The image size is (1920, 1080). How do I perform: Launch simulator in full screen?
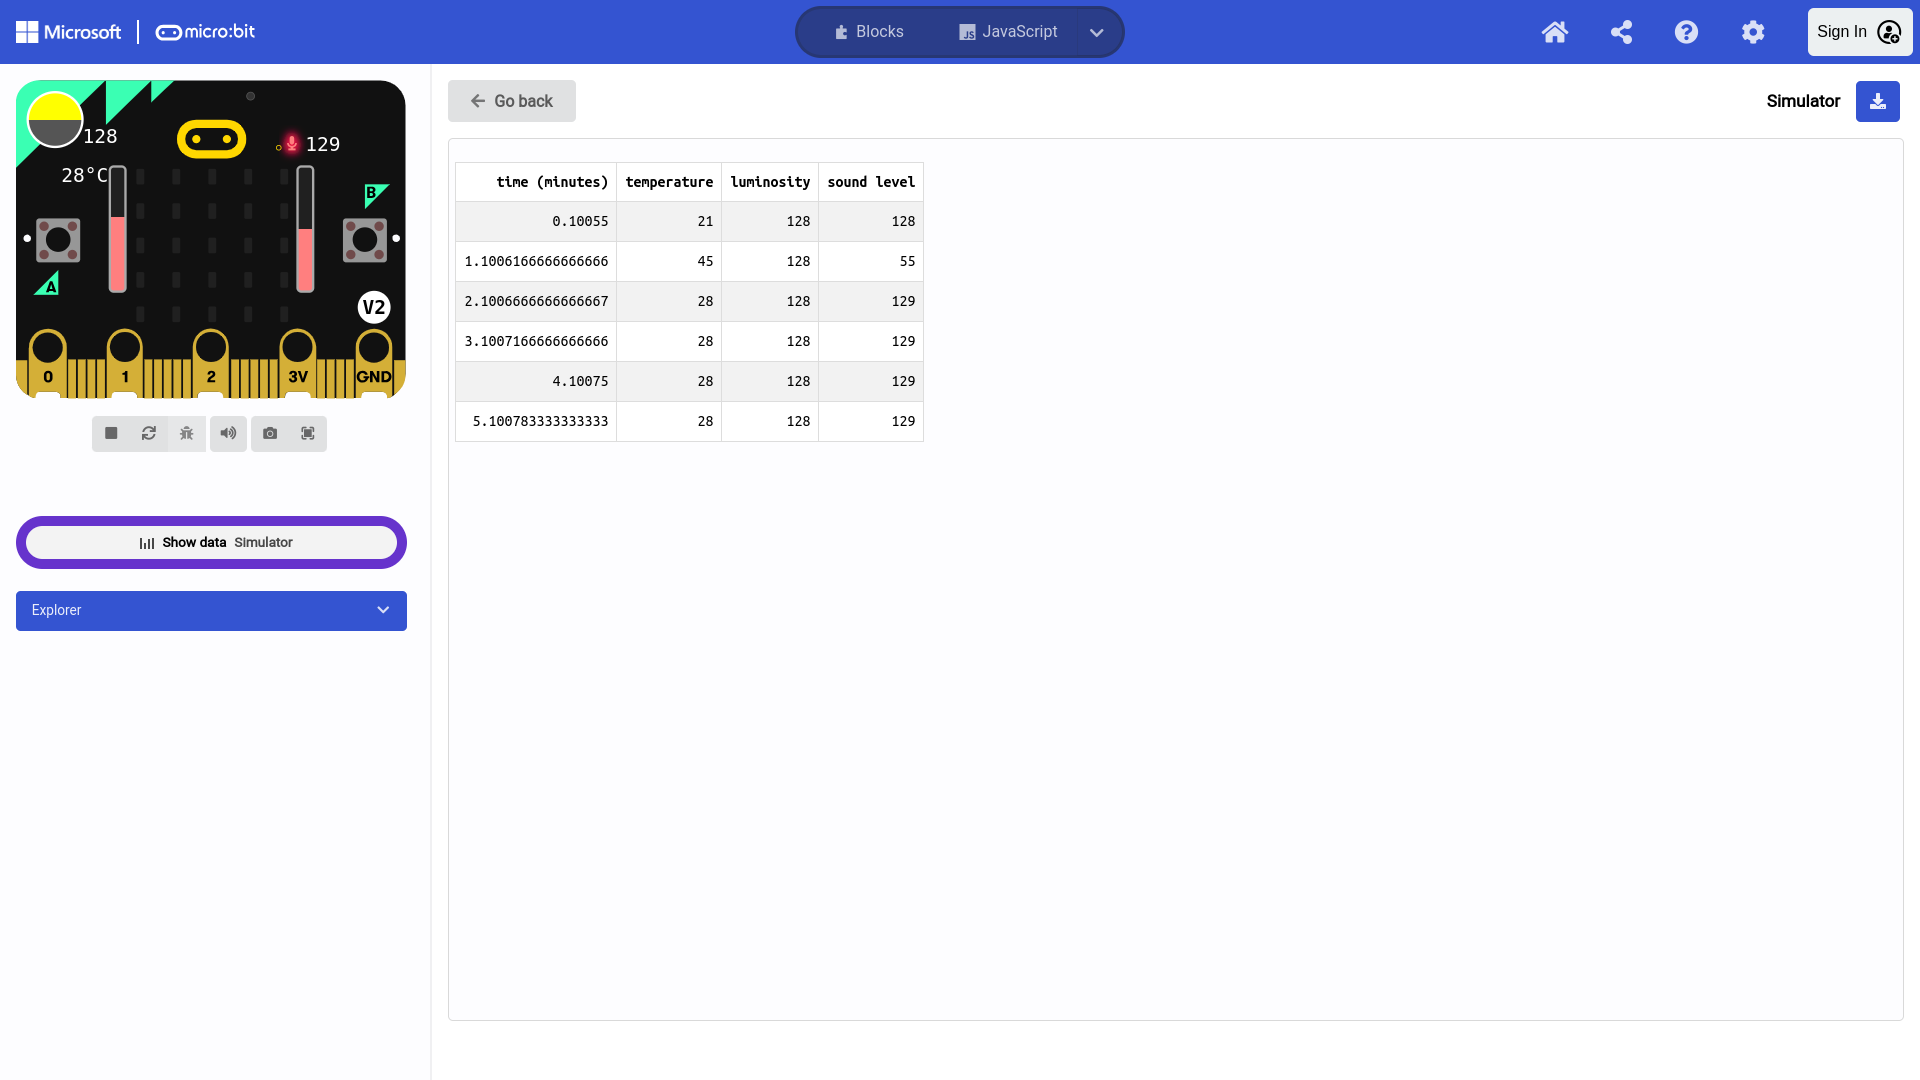(308, 433)
